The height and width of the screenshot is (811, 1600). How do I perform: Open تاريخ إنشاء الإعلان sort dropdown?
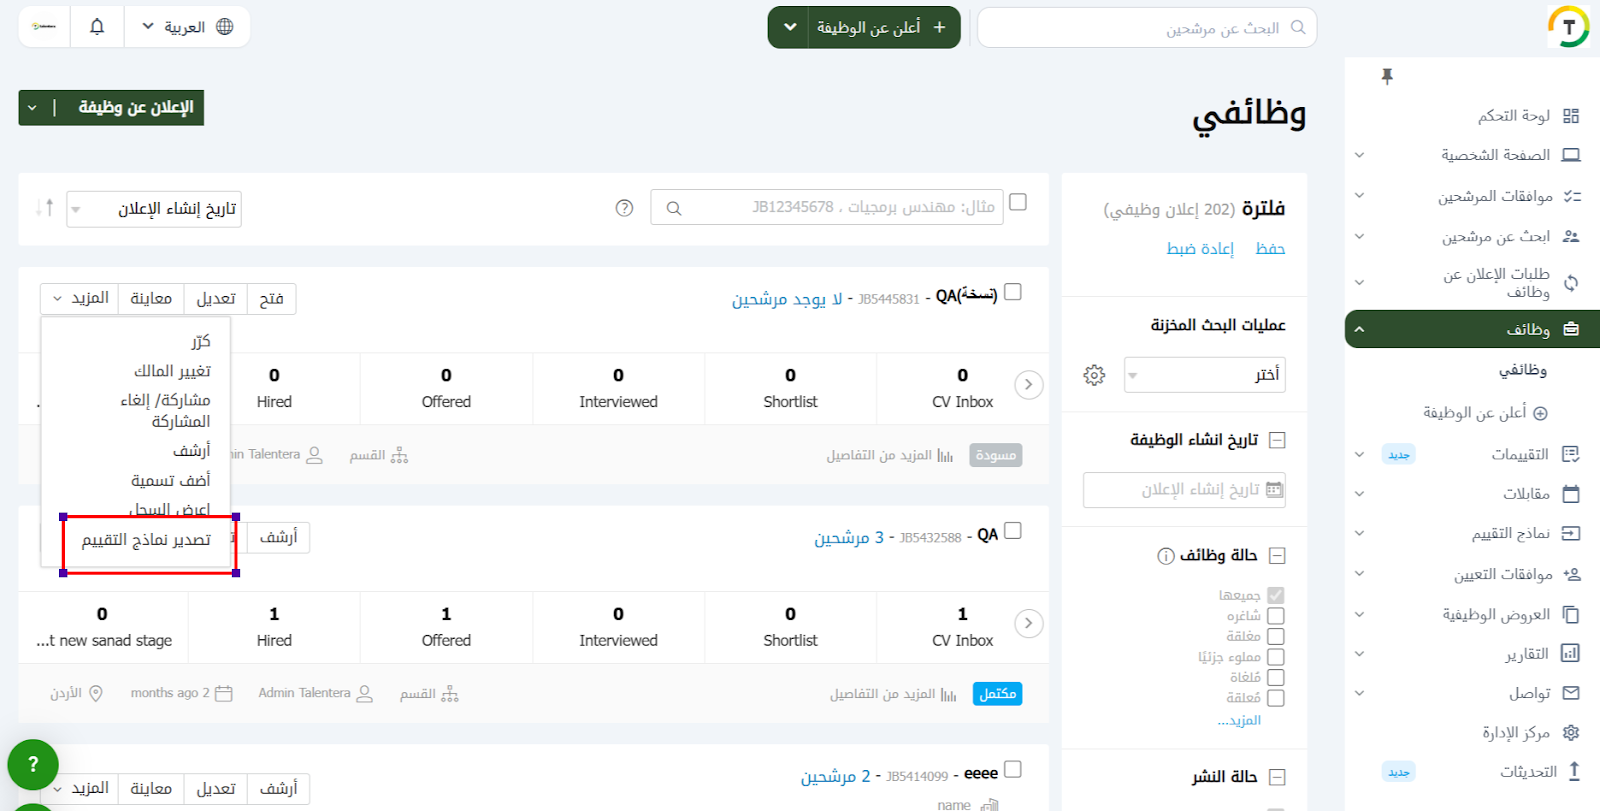(x=154, y=209)
